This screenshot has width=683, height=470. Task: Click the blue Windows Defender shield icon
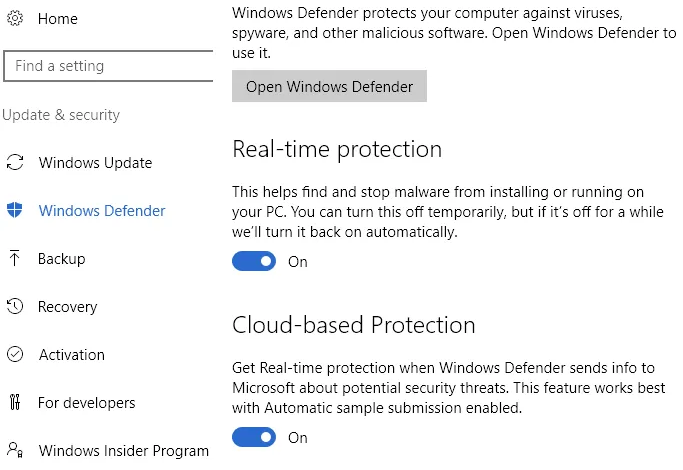15,210
